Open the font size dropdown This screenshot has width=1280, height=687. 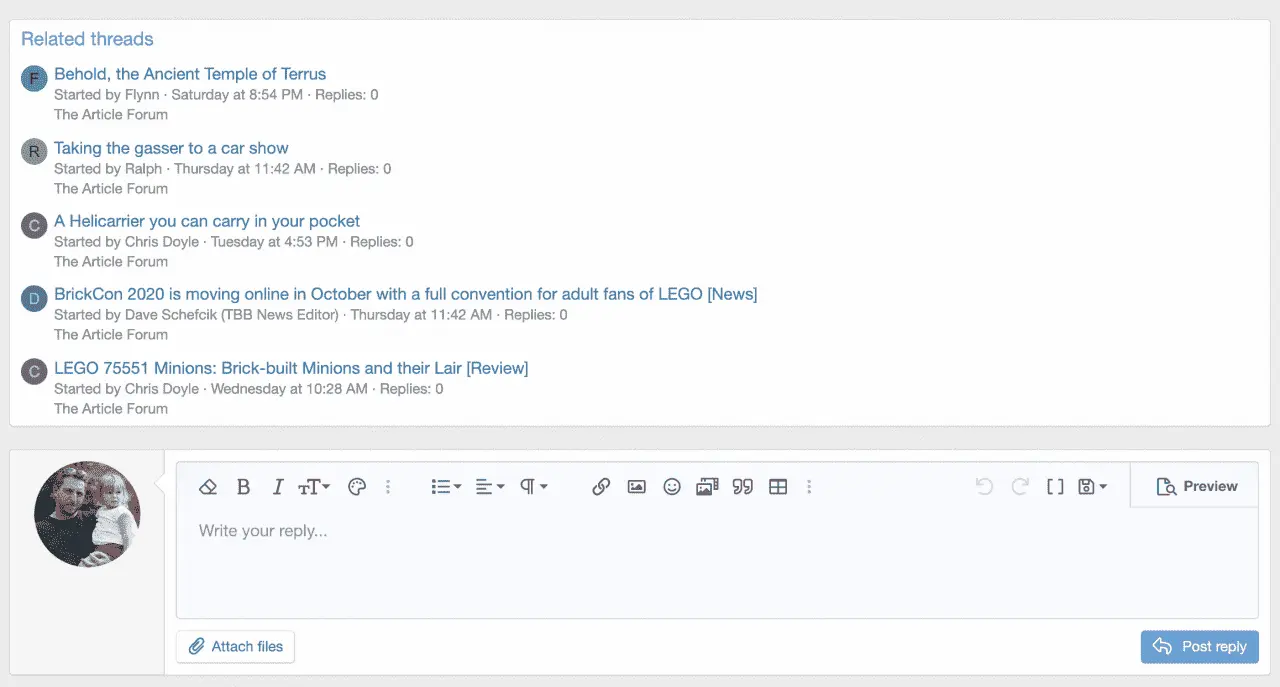(314, 487)
